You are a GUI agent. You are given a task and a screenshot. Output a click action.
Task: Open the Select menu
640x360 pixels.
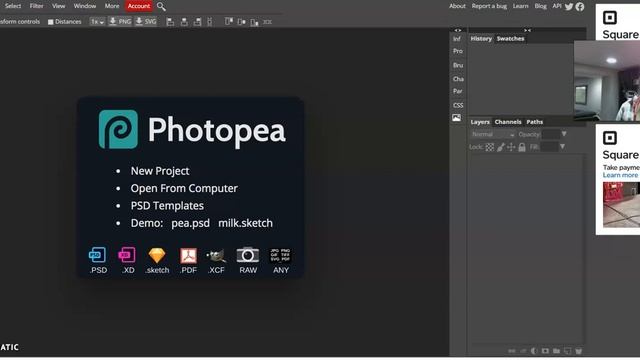point(13,6)
